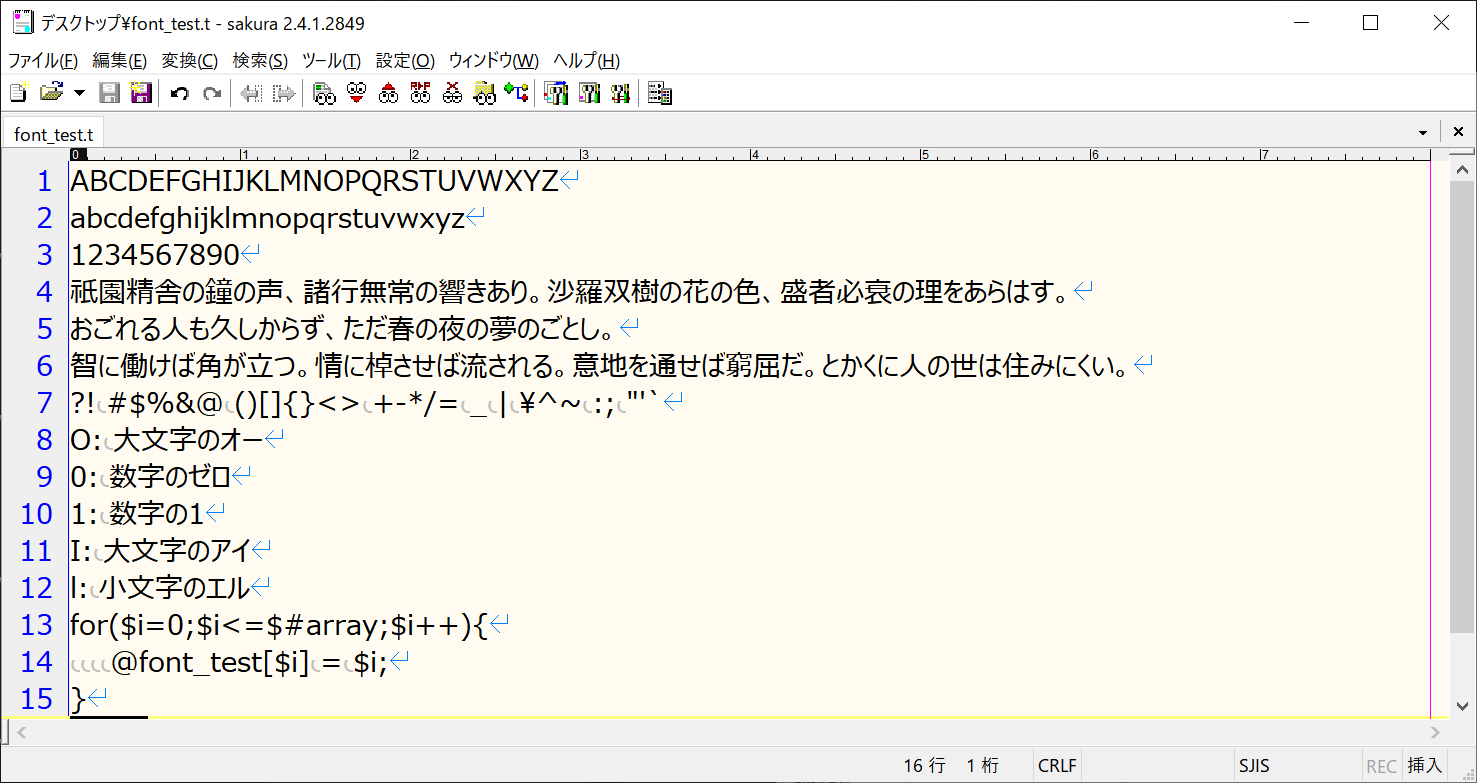
Task: Find next match using down-arrow eyes icon
Action: click(x=355, y=94)
